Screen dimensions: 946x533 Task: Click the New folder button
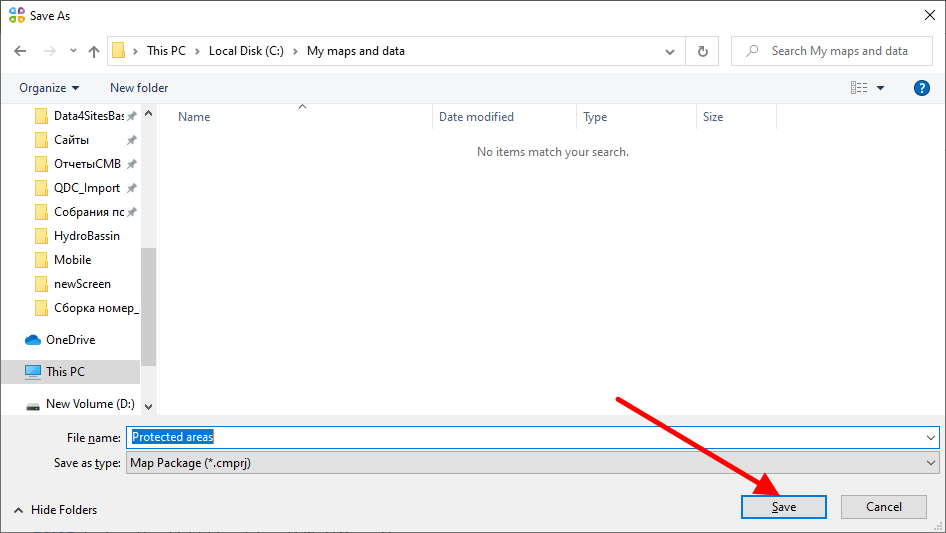pyautogui.click(x=139, y=88)
